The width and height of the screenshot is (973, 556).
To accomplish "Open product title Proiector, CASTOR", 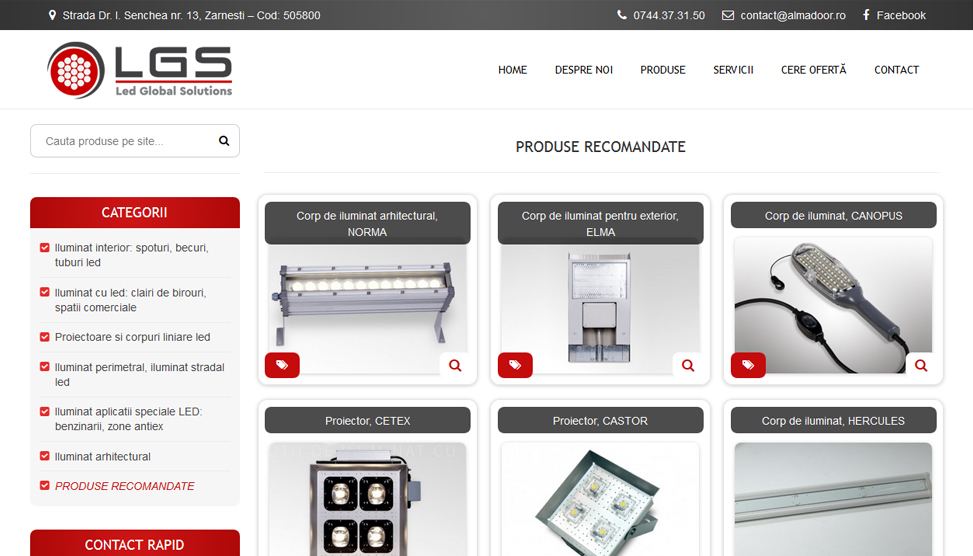I will tap(601, 420).
